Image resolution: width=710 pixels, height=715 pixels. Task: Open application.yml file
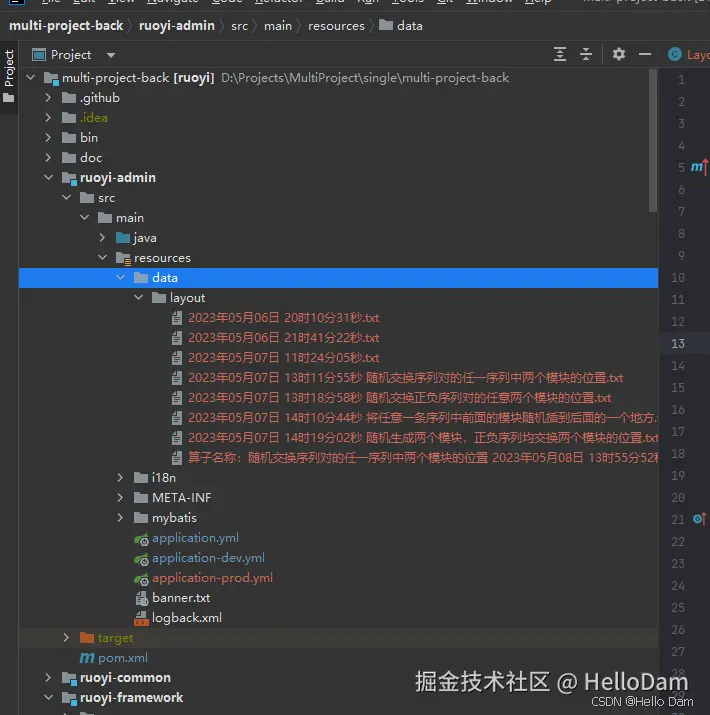[195, 538]
